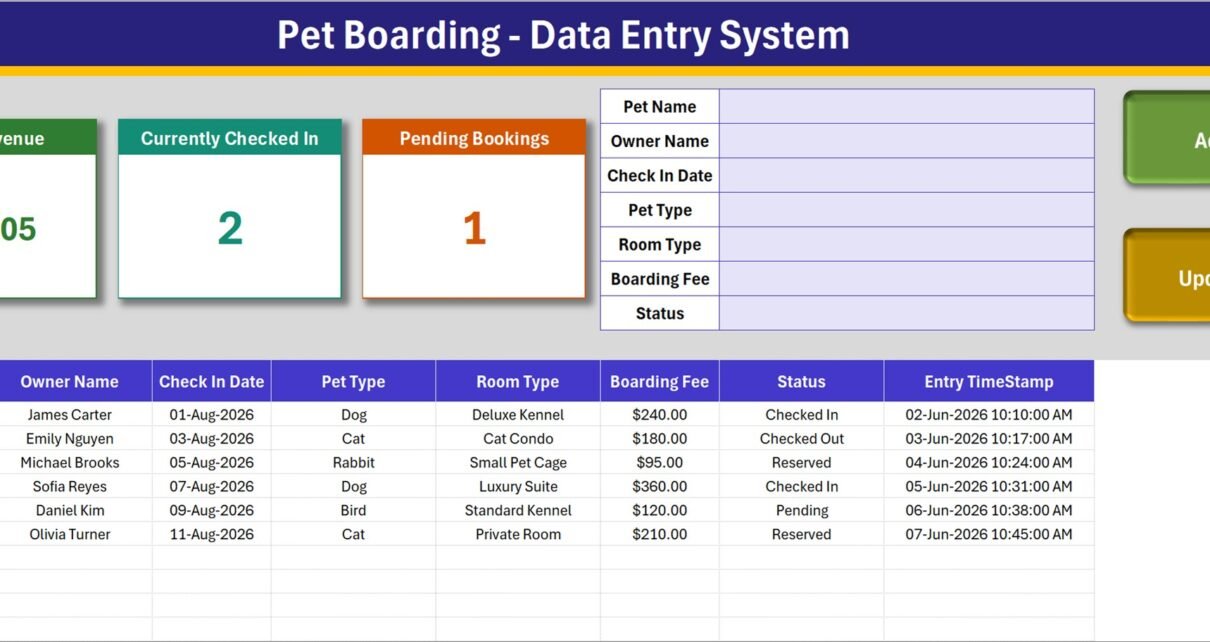Select the Owner Name input field
Image resolution: width=1210 pixels, height=642 pixels.
coord(906,141)
